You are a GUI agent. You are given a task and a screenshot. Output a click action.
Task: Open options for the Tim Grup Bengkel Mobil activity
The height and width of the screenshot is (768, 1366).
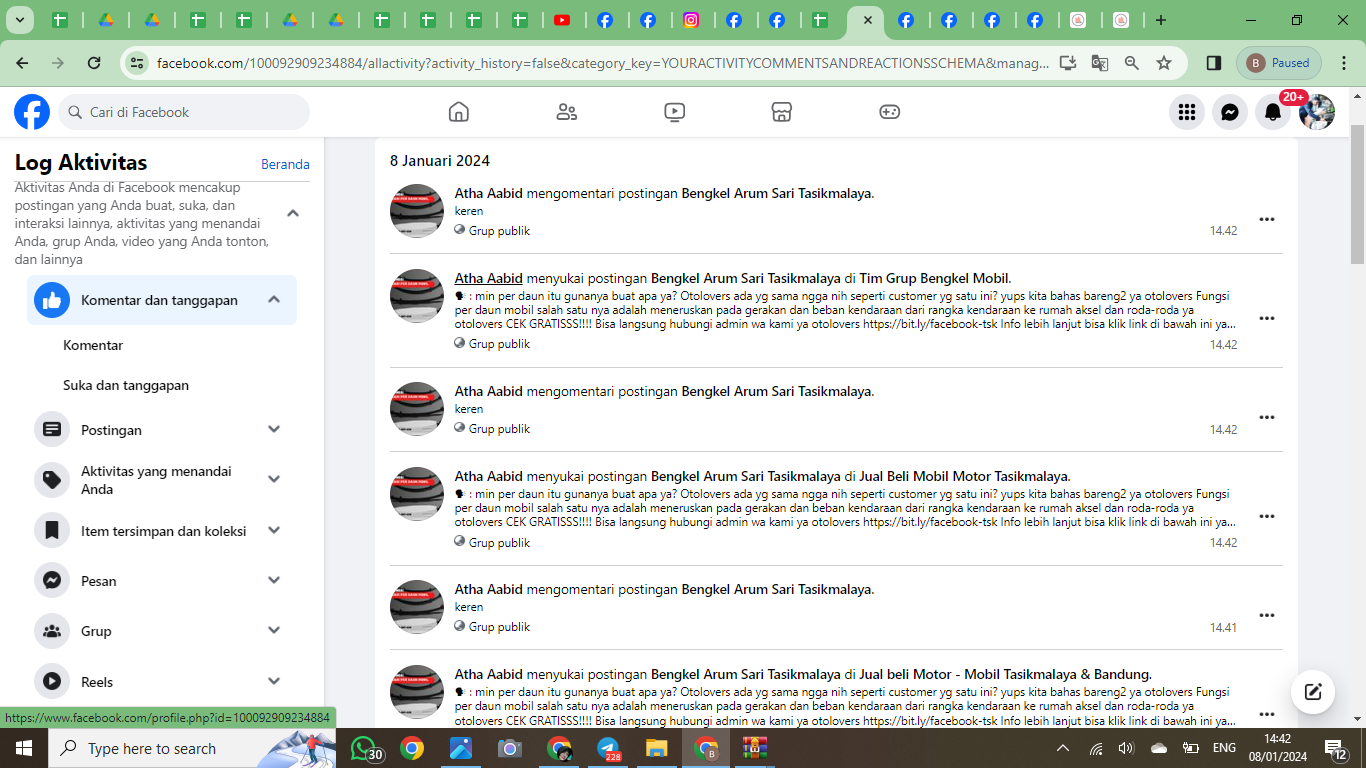click(x=1267, y=318)
